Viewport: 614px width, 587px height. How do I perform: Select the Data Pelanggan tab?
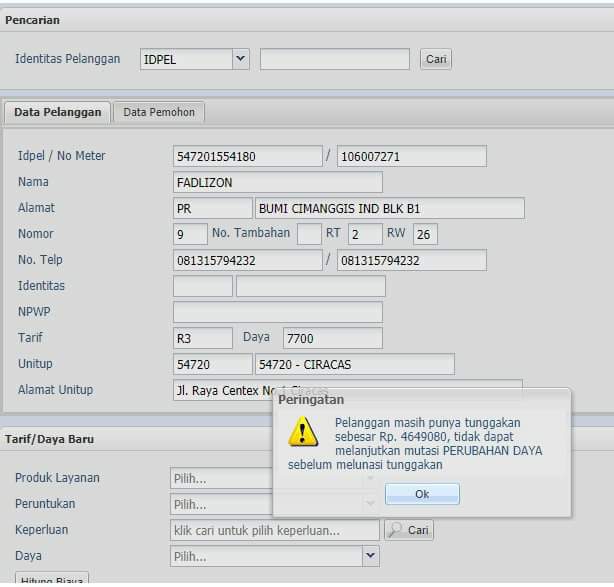coord(58,112)
